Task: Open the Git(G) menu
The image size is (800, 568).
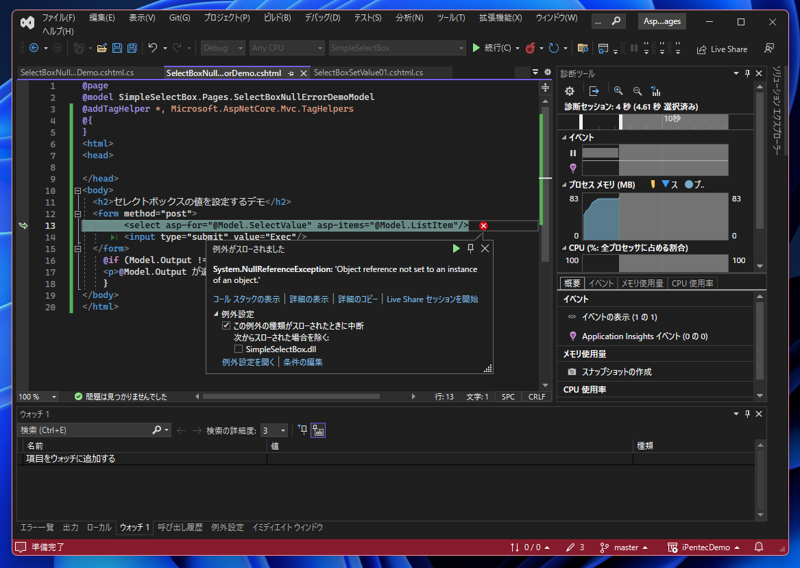Action: (x=180, y=18)
